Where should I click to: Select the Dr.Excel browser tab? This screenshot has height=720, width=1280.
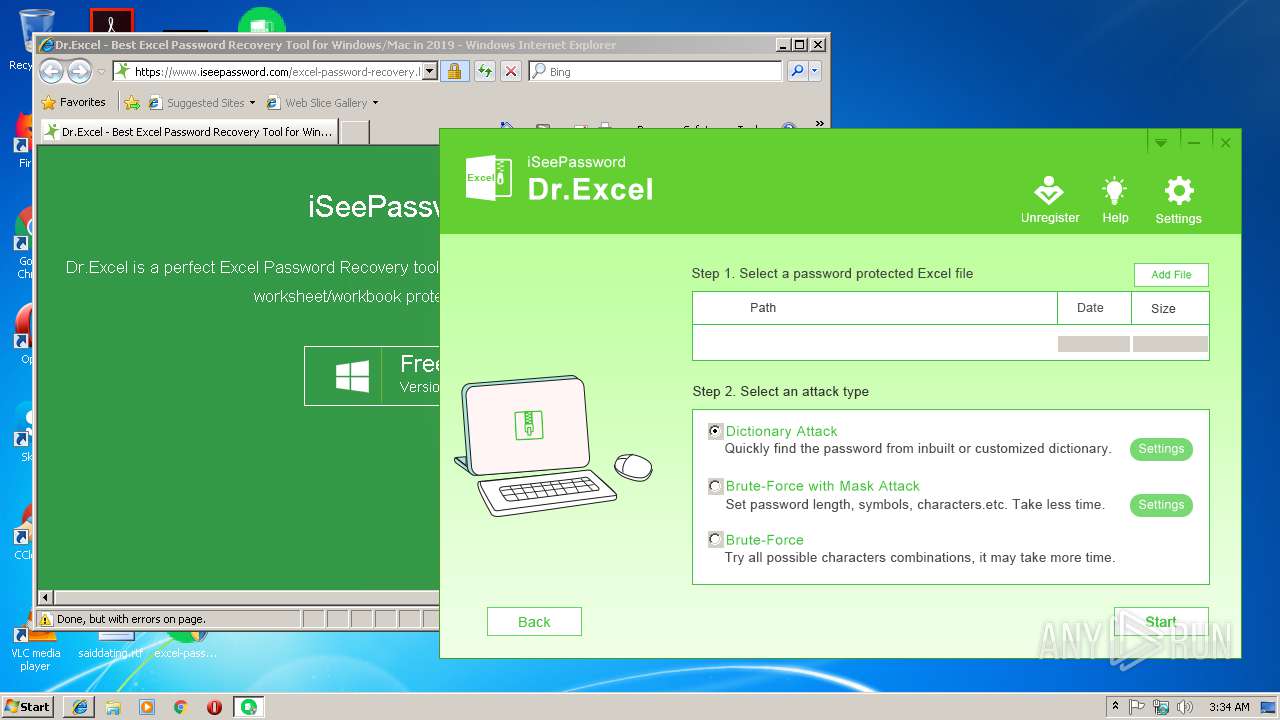coord(188,132)
